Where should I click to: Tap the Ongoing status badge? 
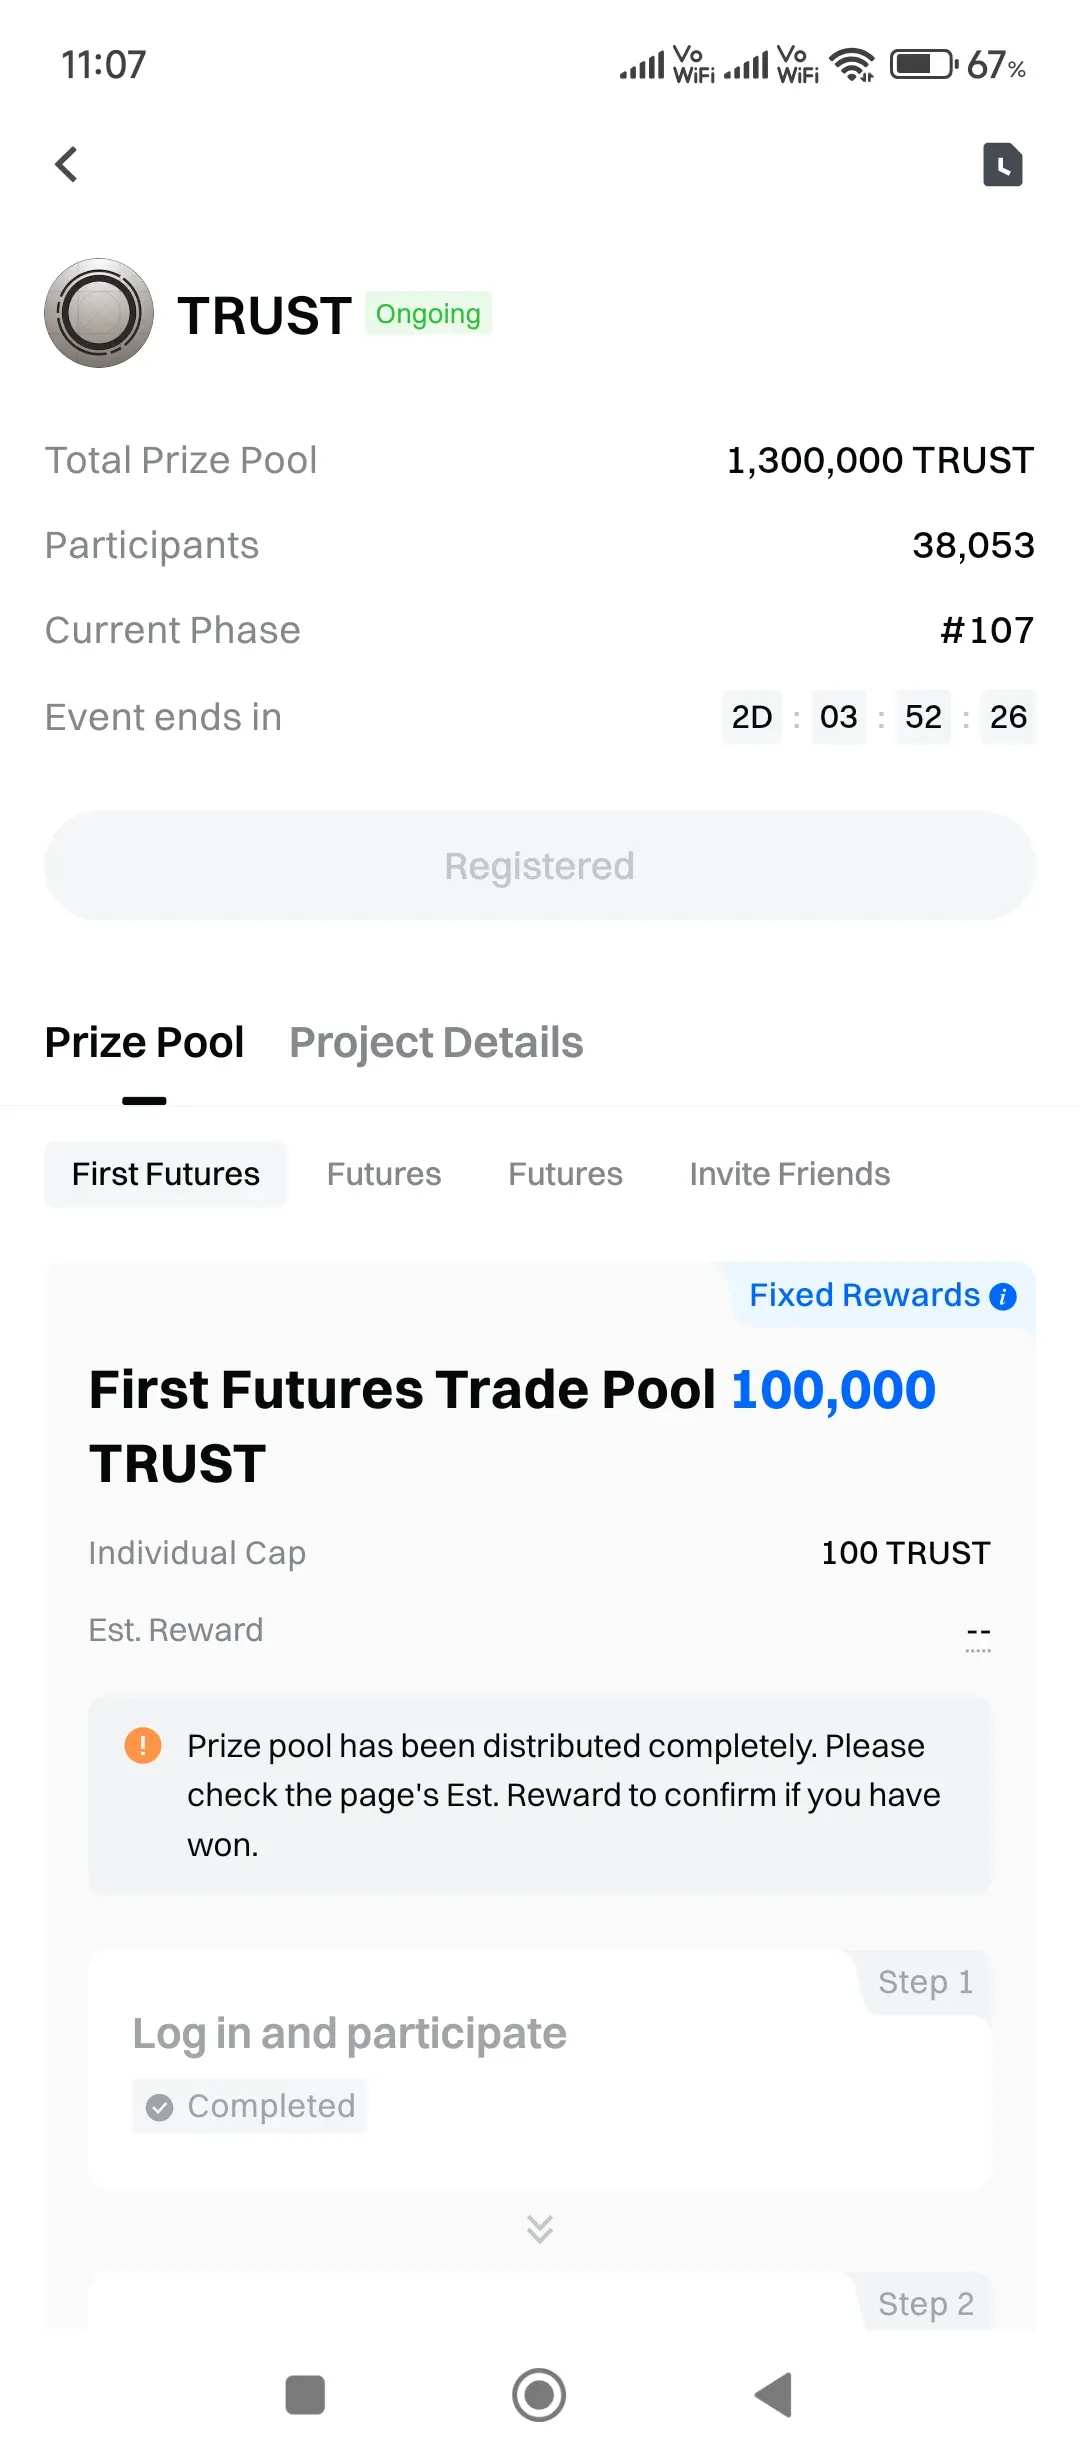click(428, 314)
